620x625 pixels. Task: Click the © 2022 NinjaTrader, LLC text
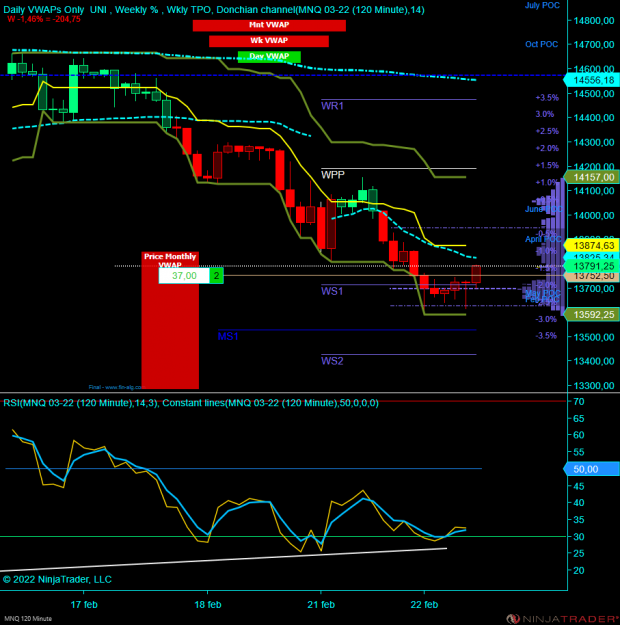tap(57, 579)
